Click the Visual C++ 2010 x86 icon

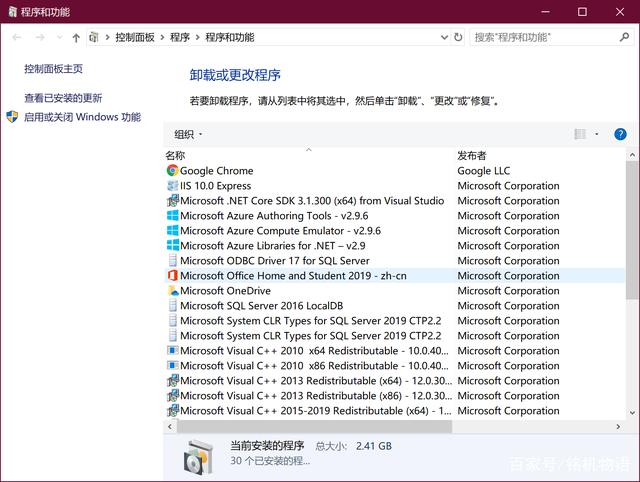(x=173, y=365)
